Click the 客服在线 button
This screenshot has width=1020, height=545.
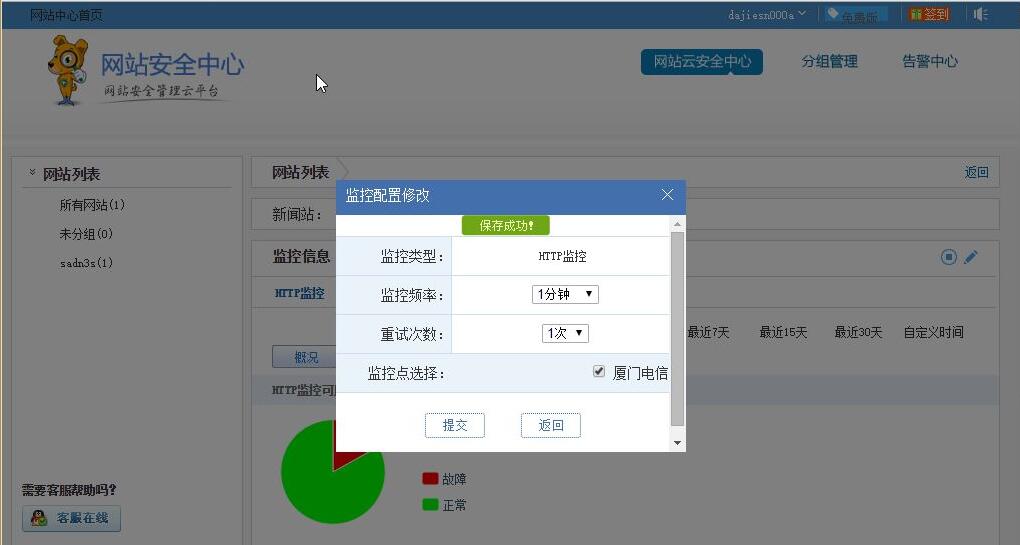tap(72, 518)
